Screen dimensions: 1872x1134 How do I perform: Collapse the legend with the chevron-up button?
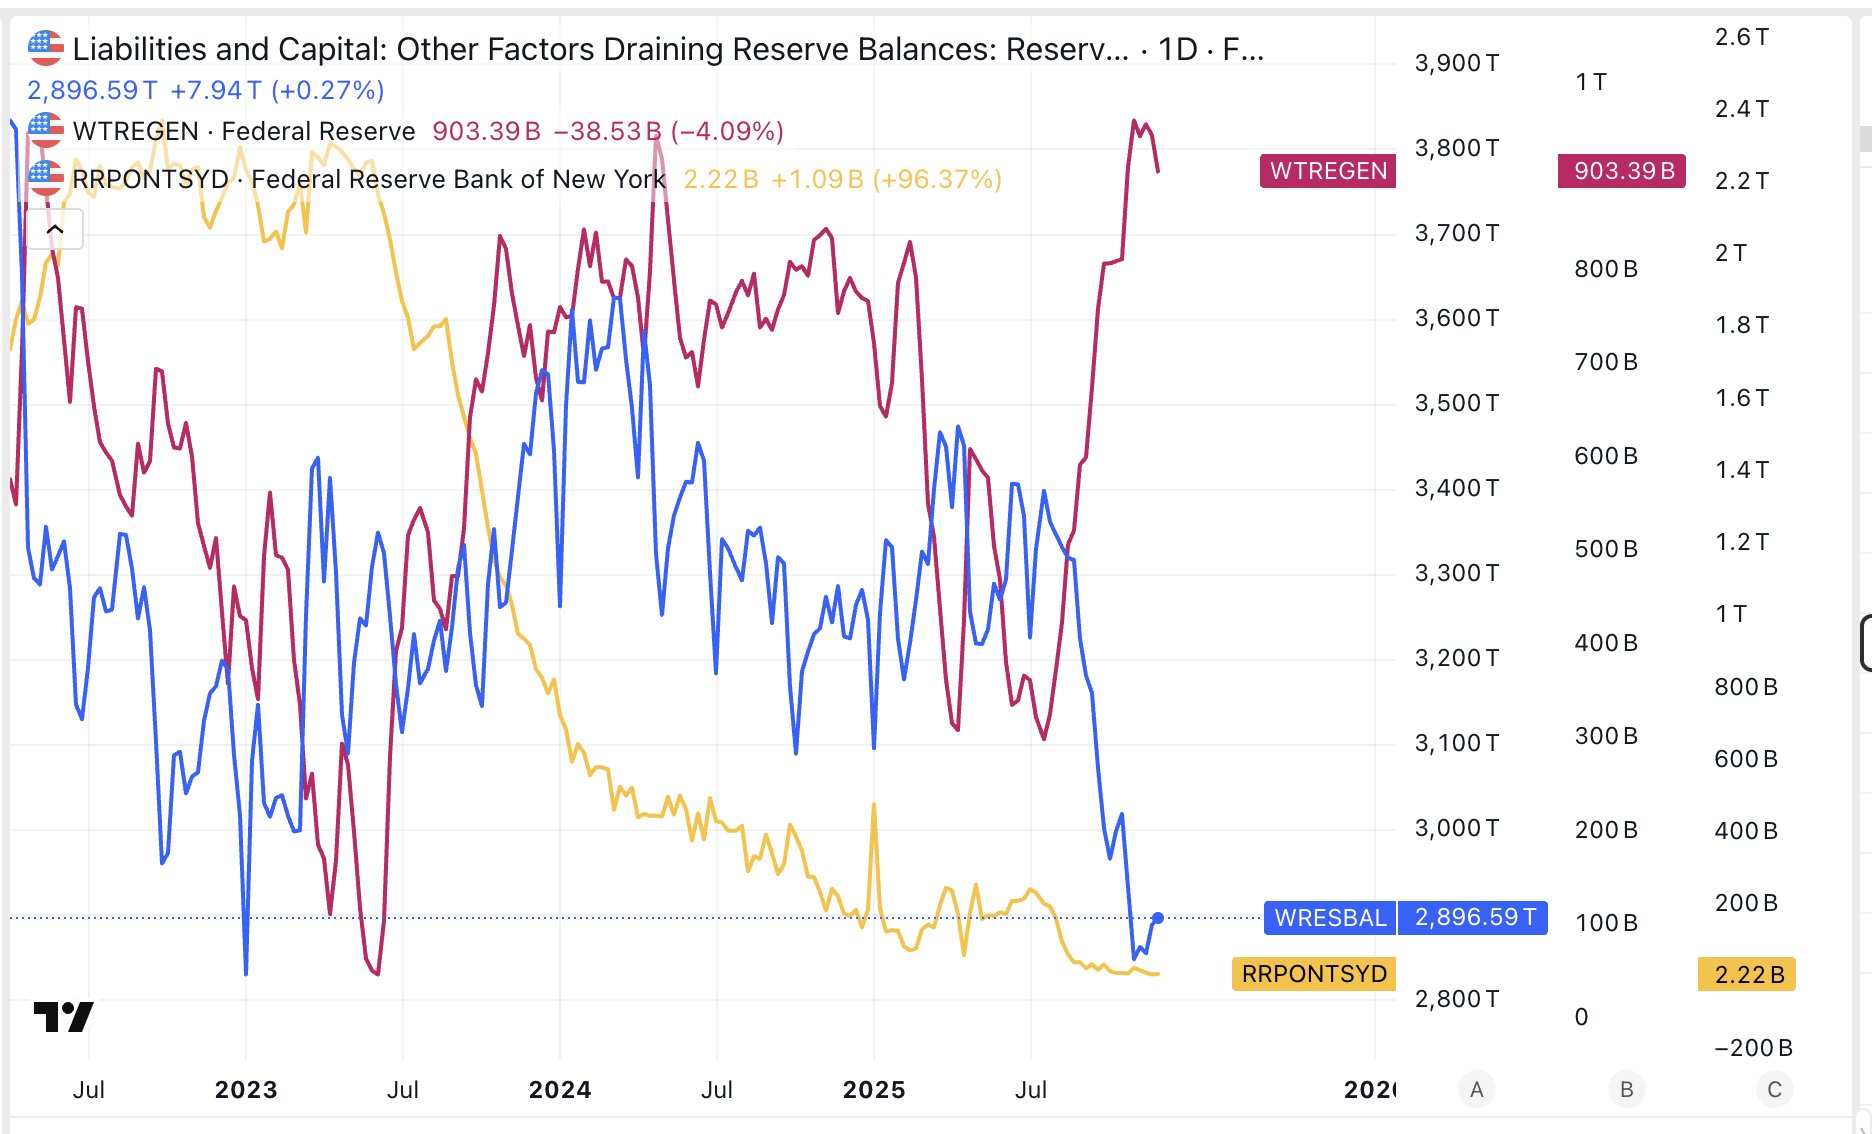click(55, 230)
